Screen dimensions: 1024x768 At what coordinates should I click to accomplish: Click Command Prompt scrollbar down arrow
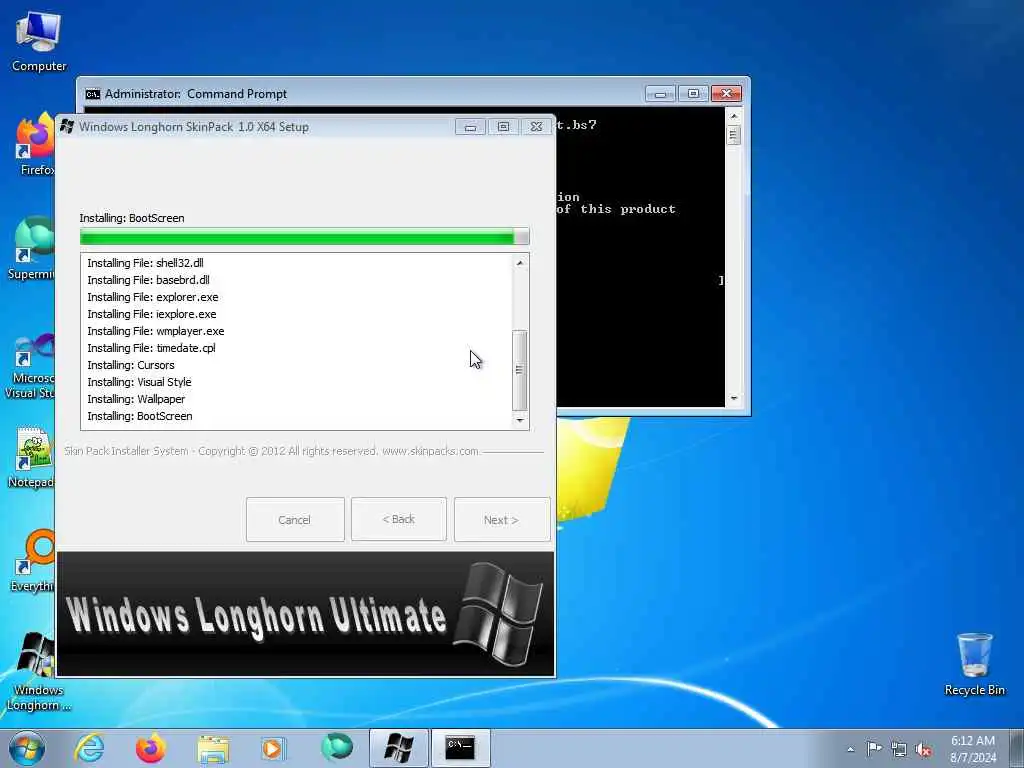(733, 398)
